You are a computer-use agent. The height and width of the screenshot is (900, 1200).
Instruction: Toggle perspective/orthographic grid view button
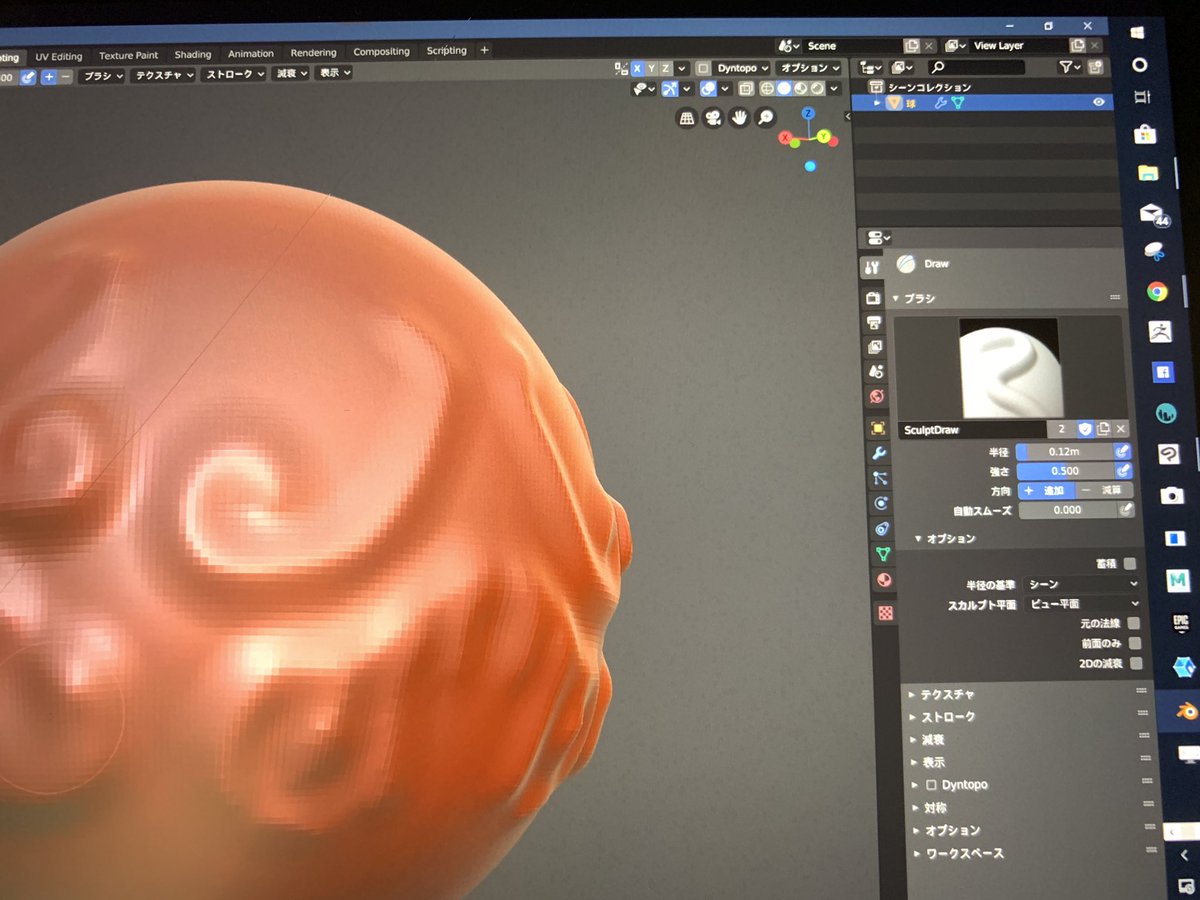(687, 118)
